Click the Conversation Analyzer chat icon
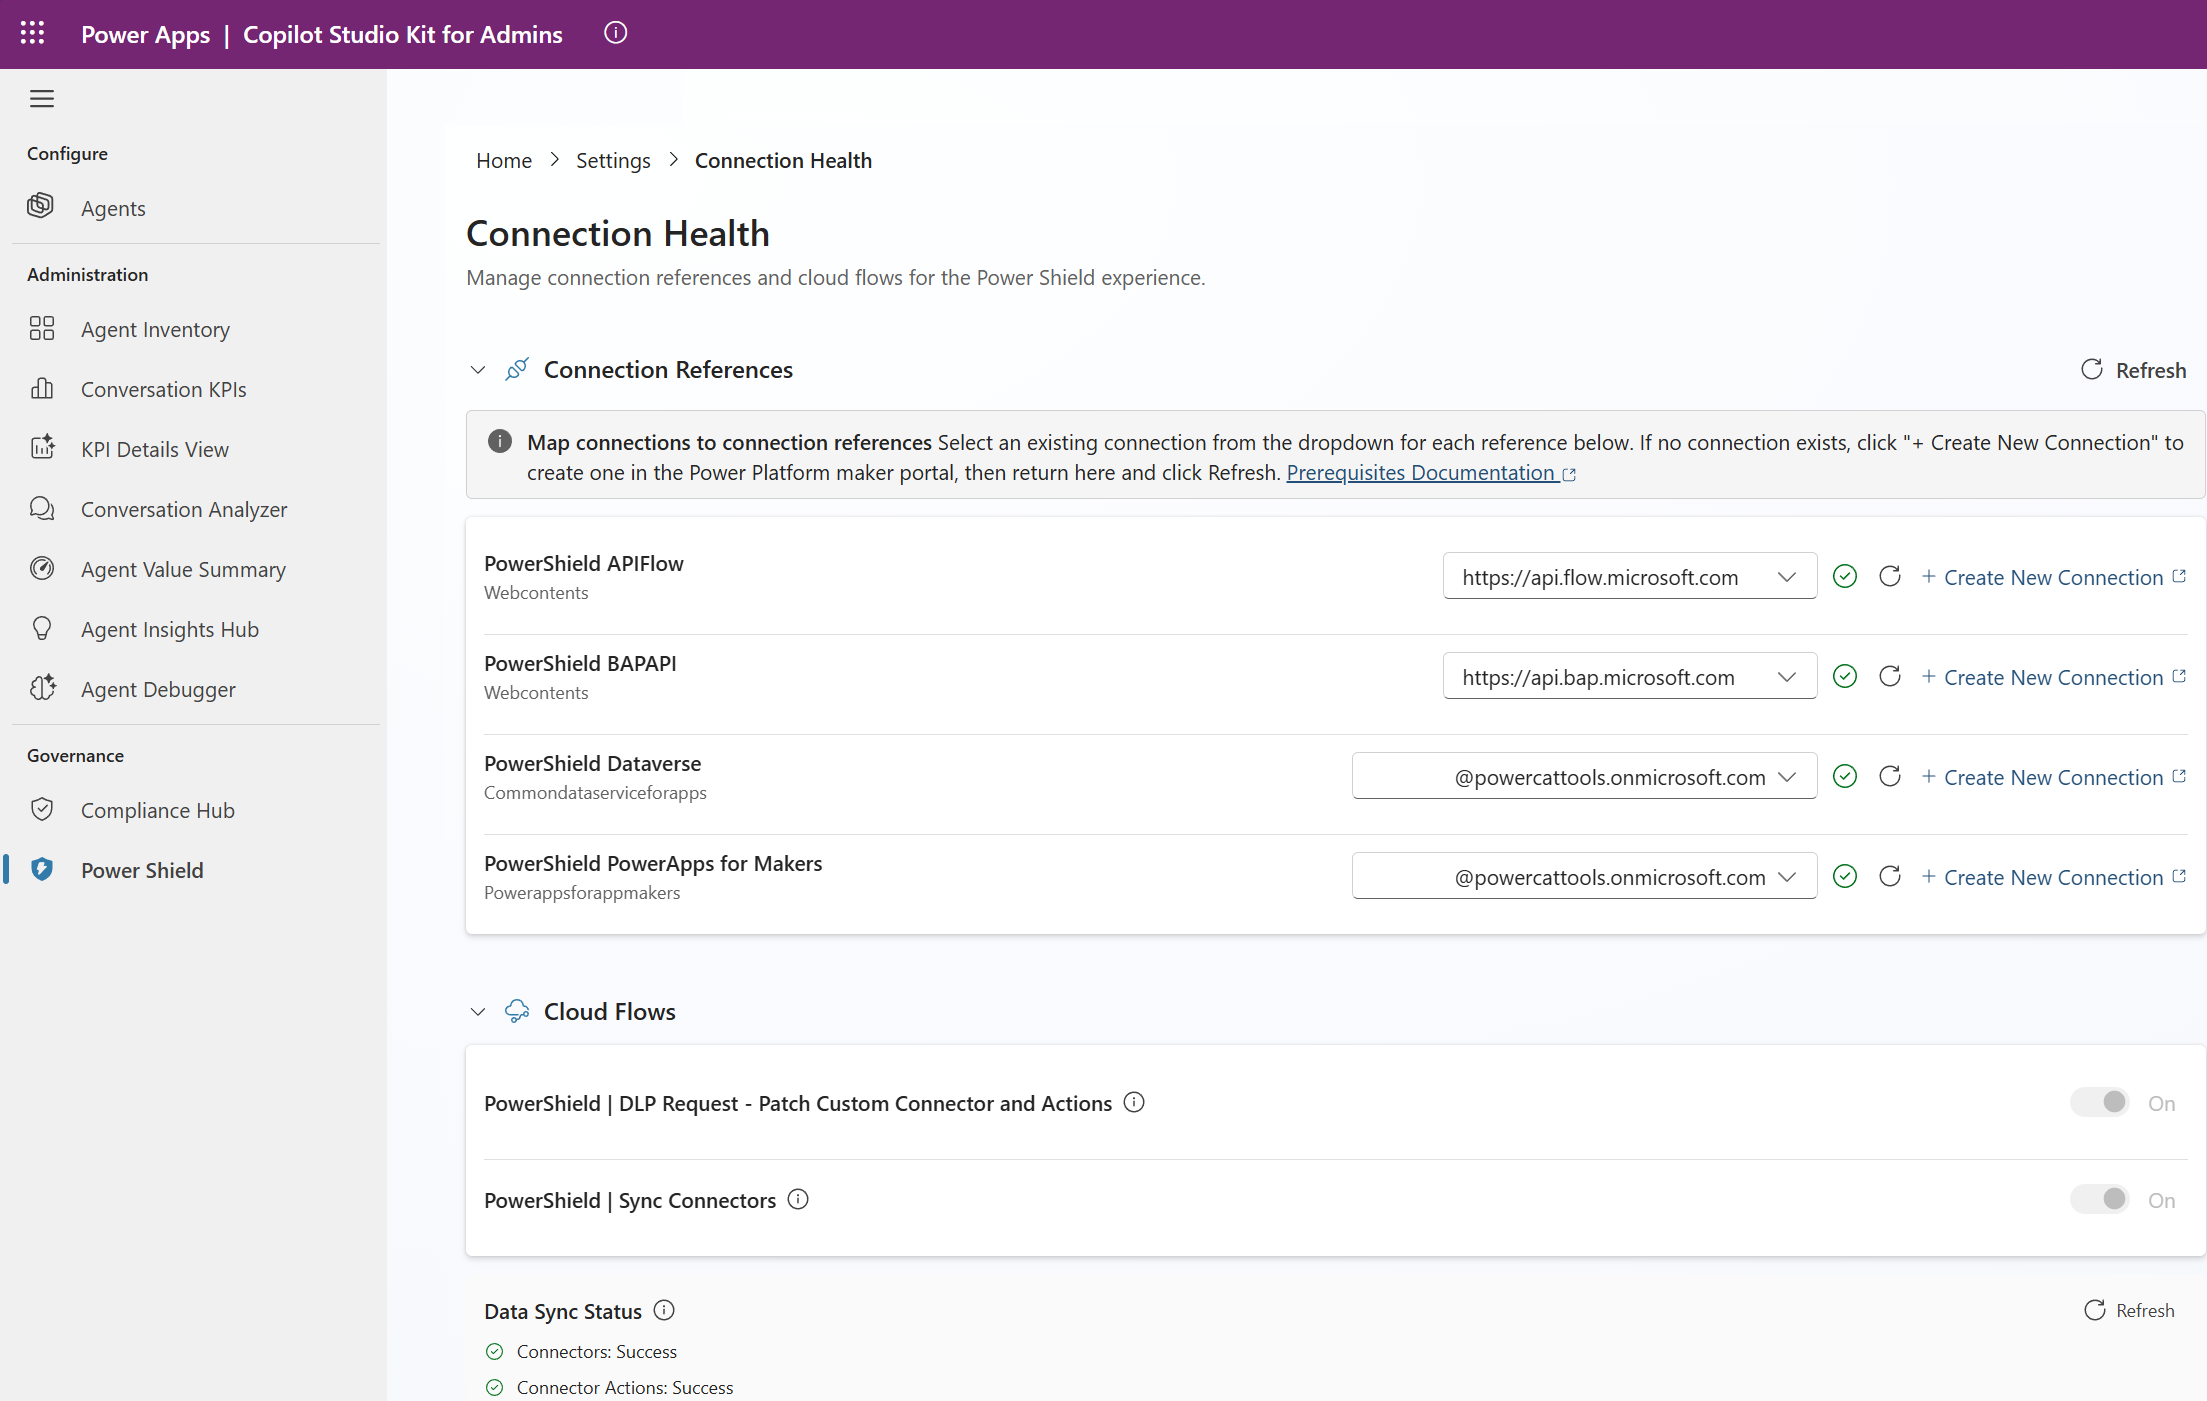2207x1401 pixels. pos(42,509)
